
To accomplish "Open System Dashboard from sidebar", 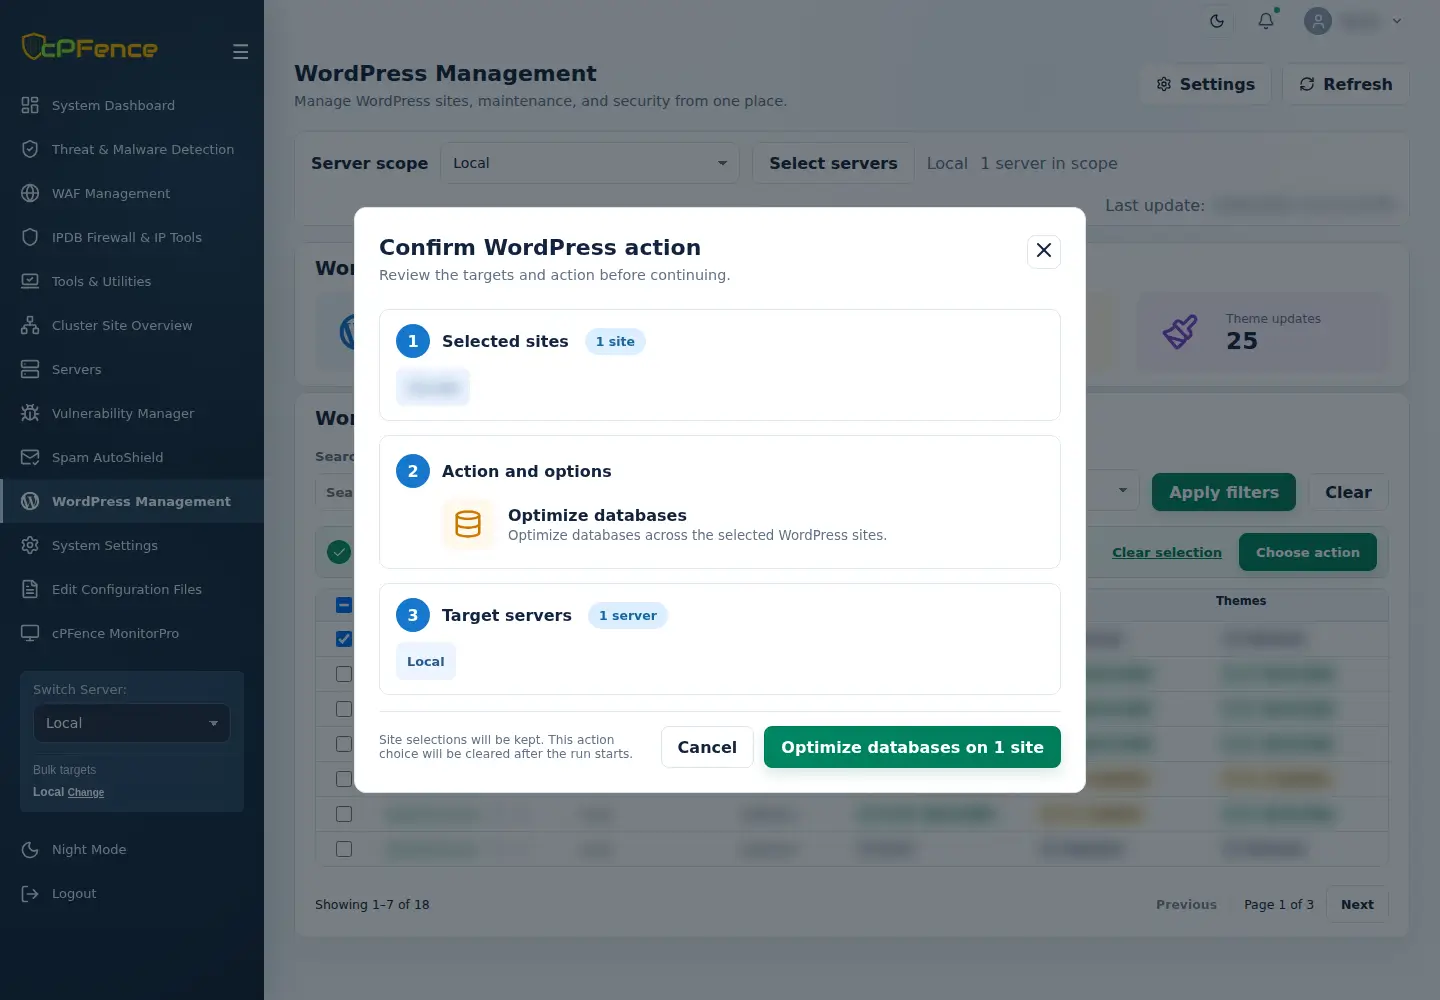I will pos(113,105).
